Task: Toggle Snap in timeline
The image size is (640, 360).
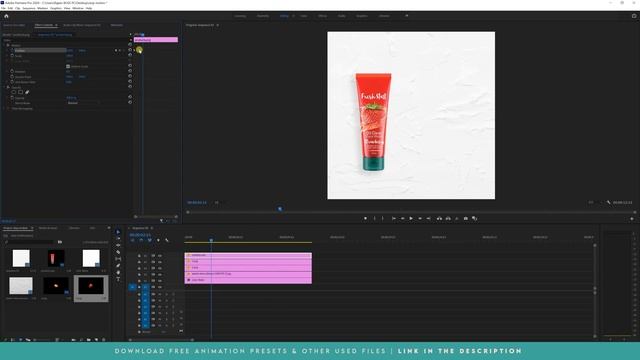Action: [x=141, y=240]
